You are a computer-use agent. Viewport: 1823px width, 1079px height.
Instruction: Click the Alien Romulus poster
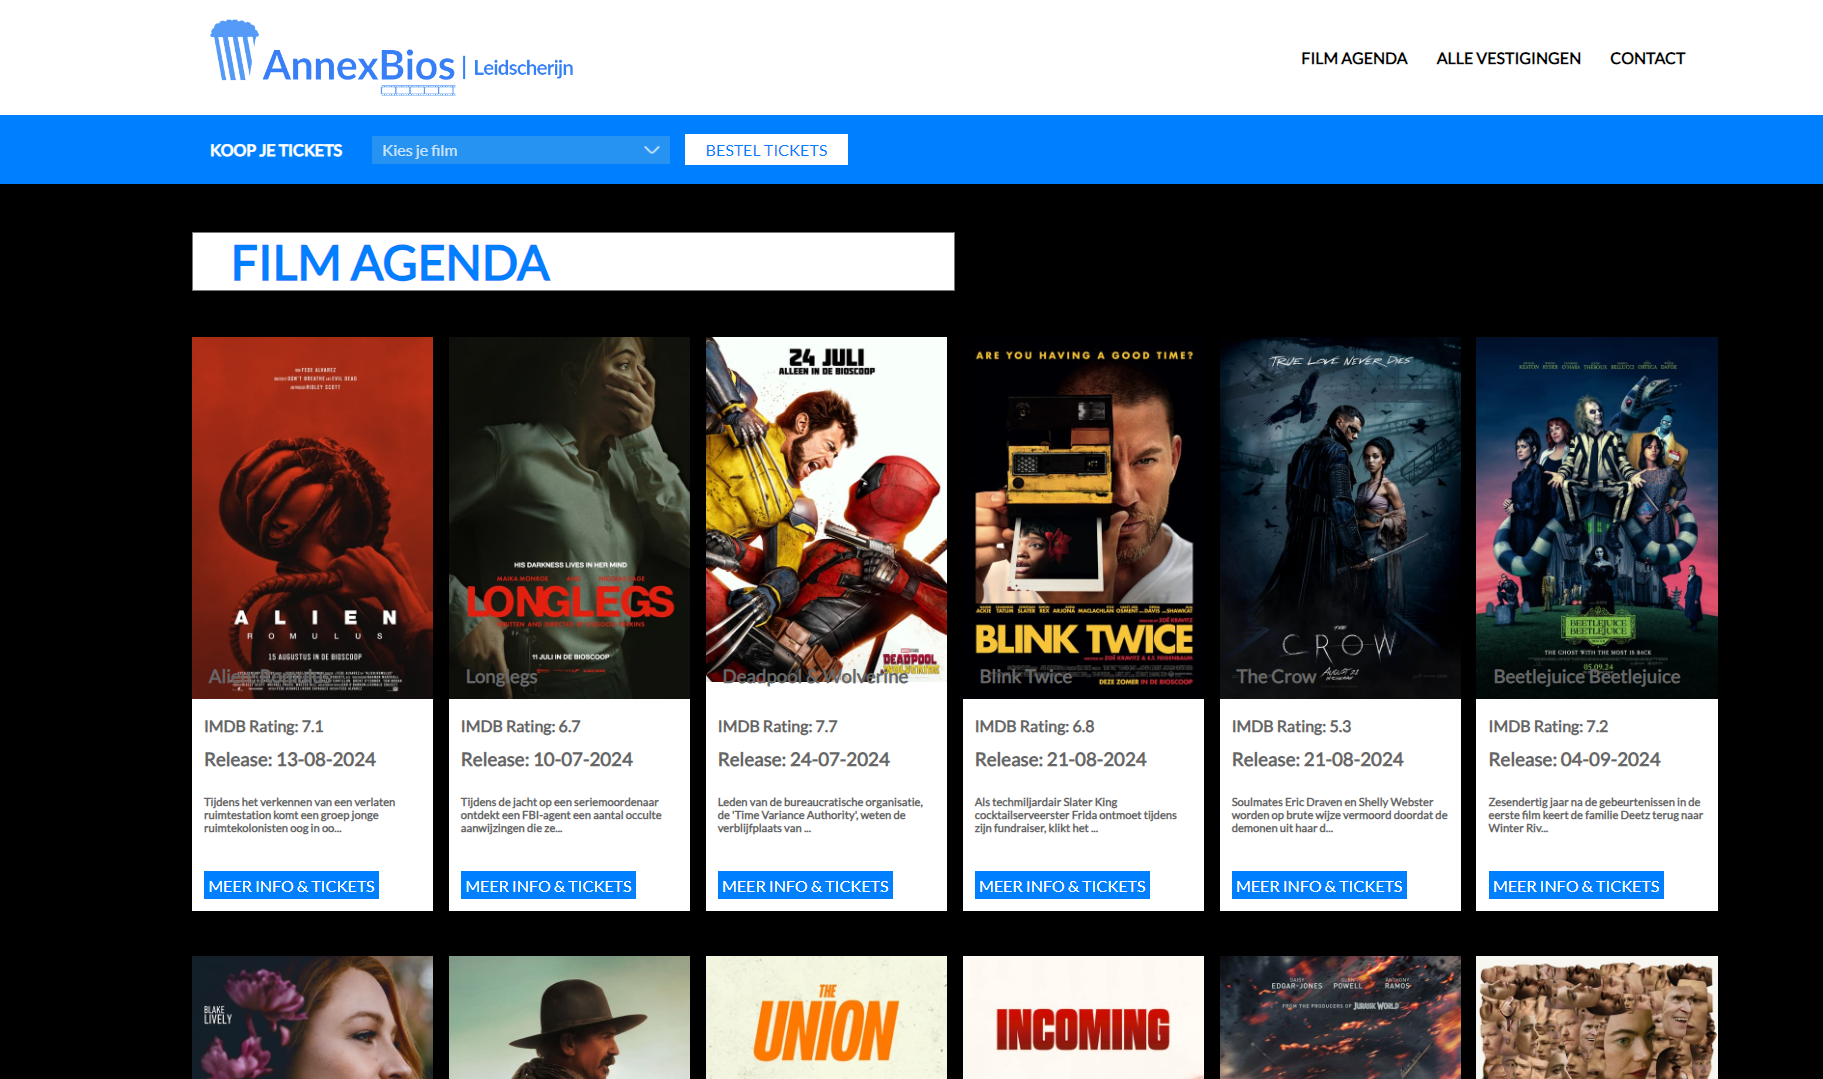(312, 517)
